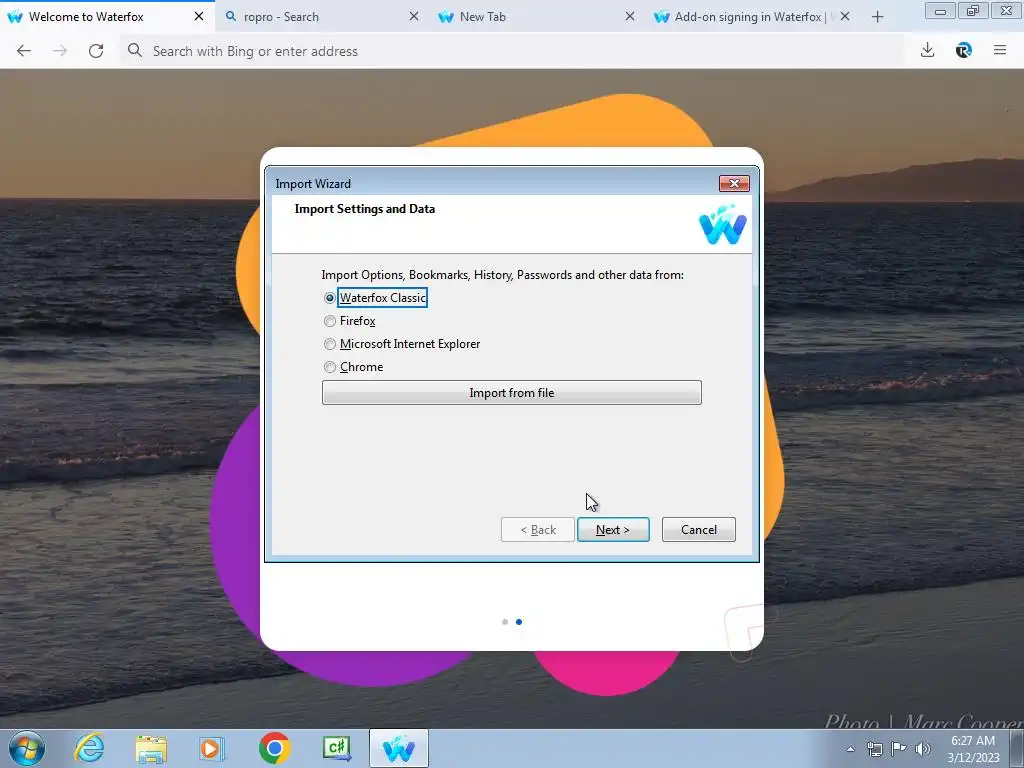Close the 'Add-on signing in Waterfox' tab
1024x768 pixels.
pyautogui.click(x=844, y=16)
